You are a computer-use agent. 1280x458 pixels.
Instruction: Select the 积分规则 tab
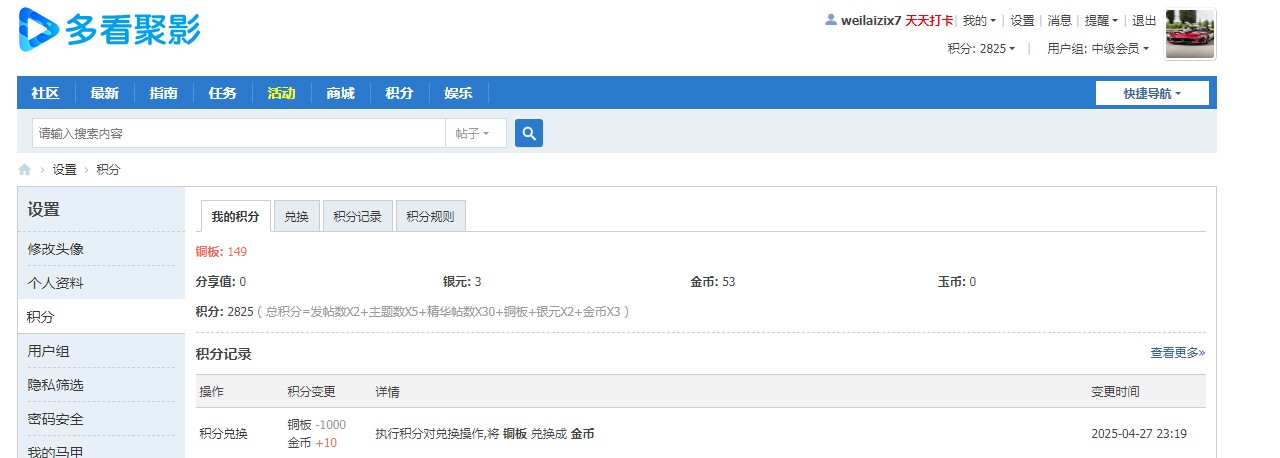[x=430, y=217]
